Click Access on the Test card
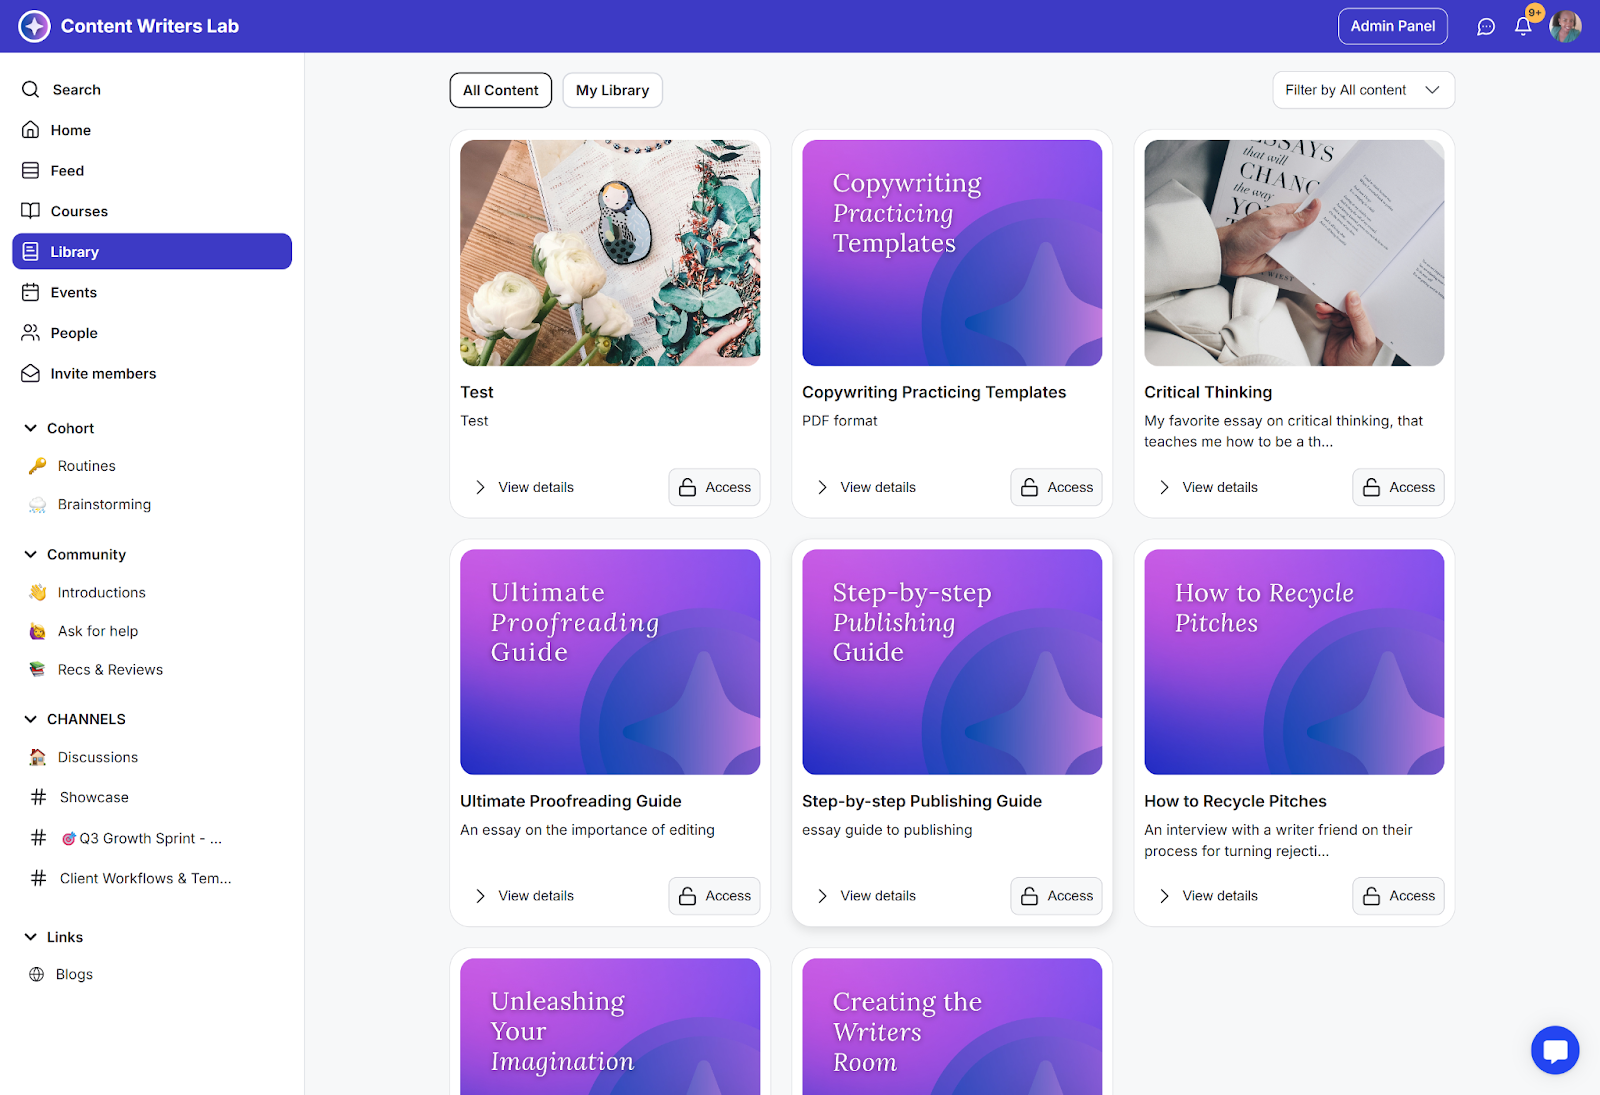Viewport: 1600px width, 1095px height. tap(715, 487)
